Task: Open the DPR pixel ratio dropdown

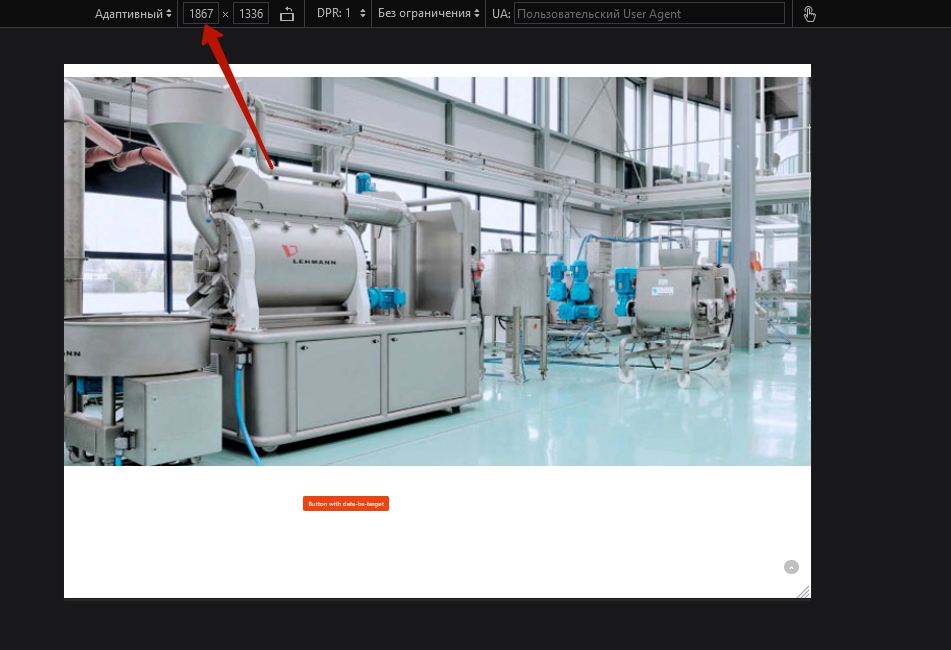Action: pos(341,14)
